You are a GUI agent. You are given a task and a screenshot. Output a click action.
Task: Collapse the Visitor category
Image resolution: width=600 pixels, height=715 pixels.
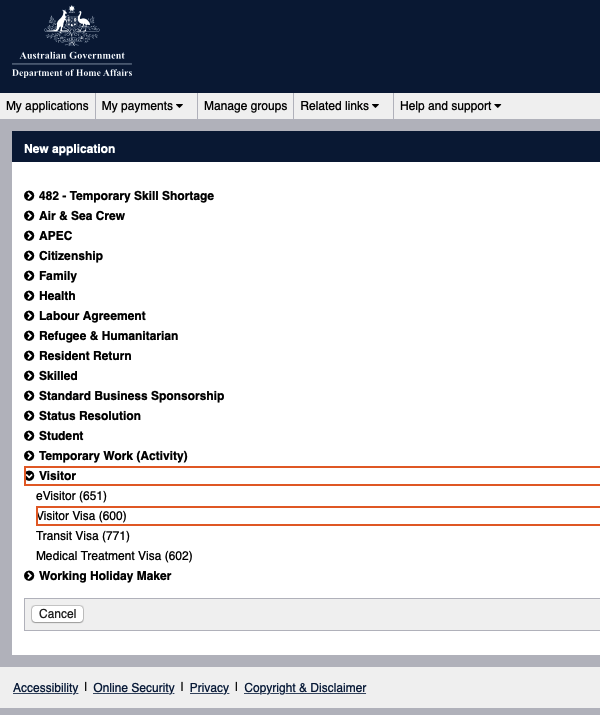(30, 476)
